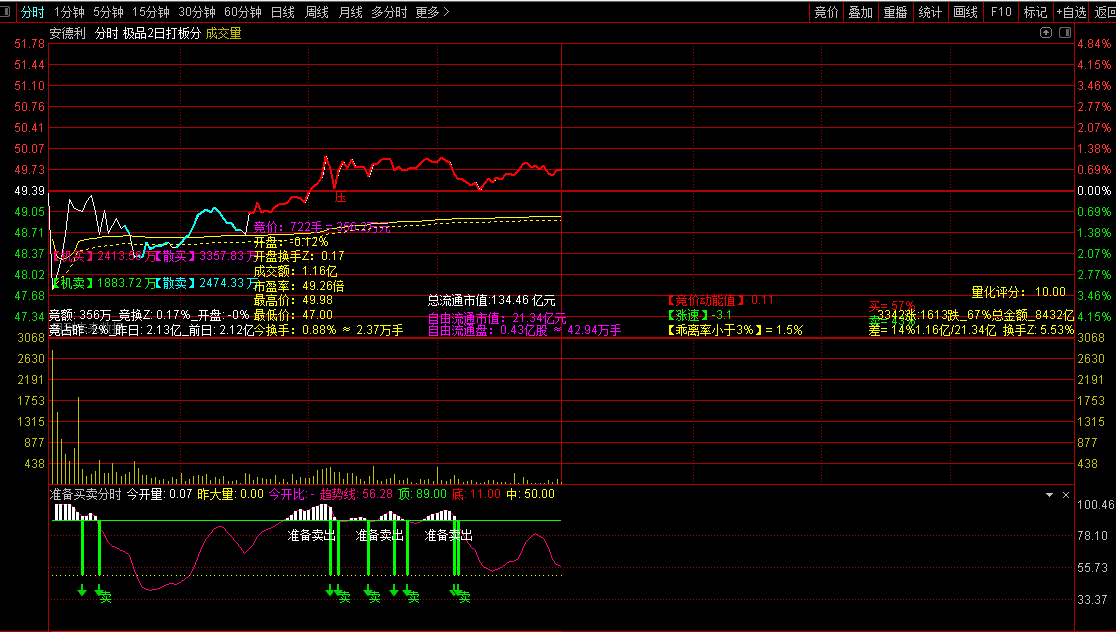Click the first 准备卖出 signal label
Image resolution: width=1116 pixels, height=632 pixels.
[x=311, y=535]
